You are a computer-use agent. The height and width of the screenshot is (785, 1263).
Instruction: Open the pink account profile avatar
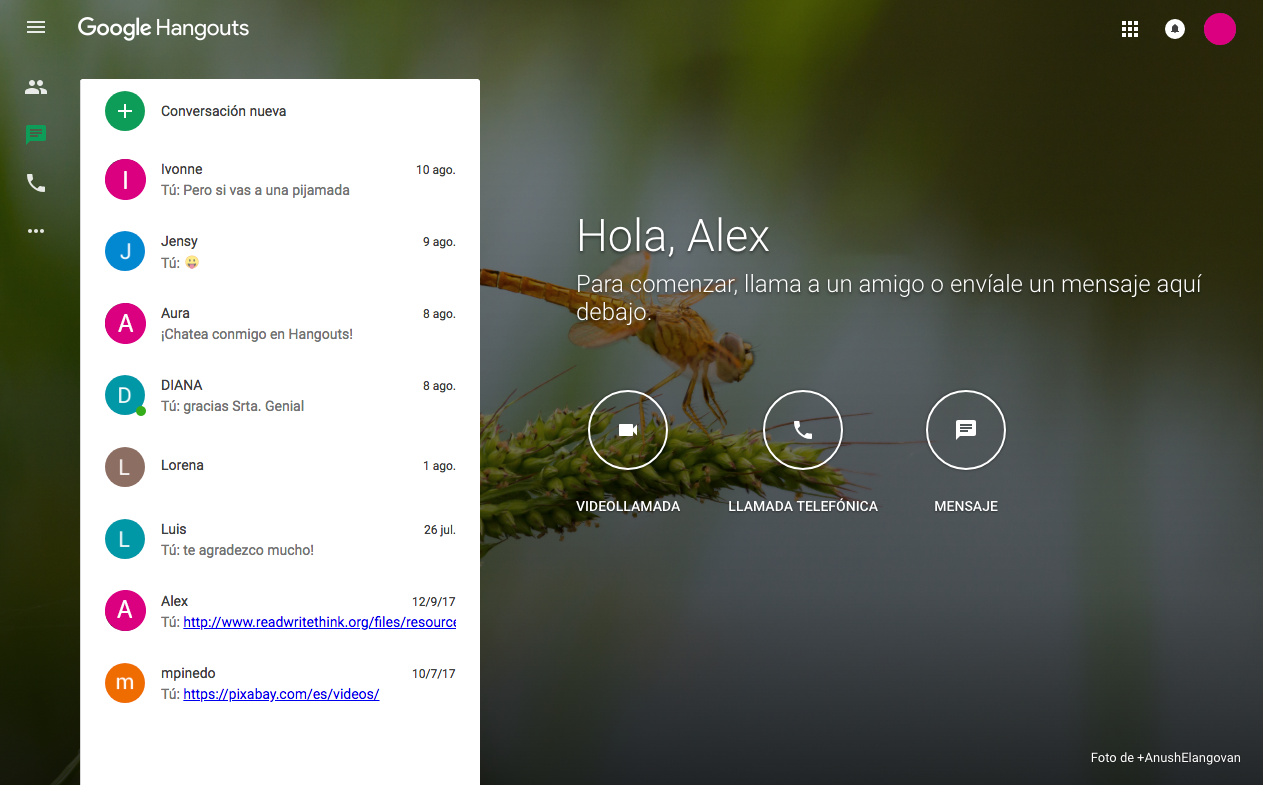pos(1219,29)
